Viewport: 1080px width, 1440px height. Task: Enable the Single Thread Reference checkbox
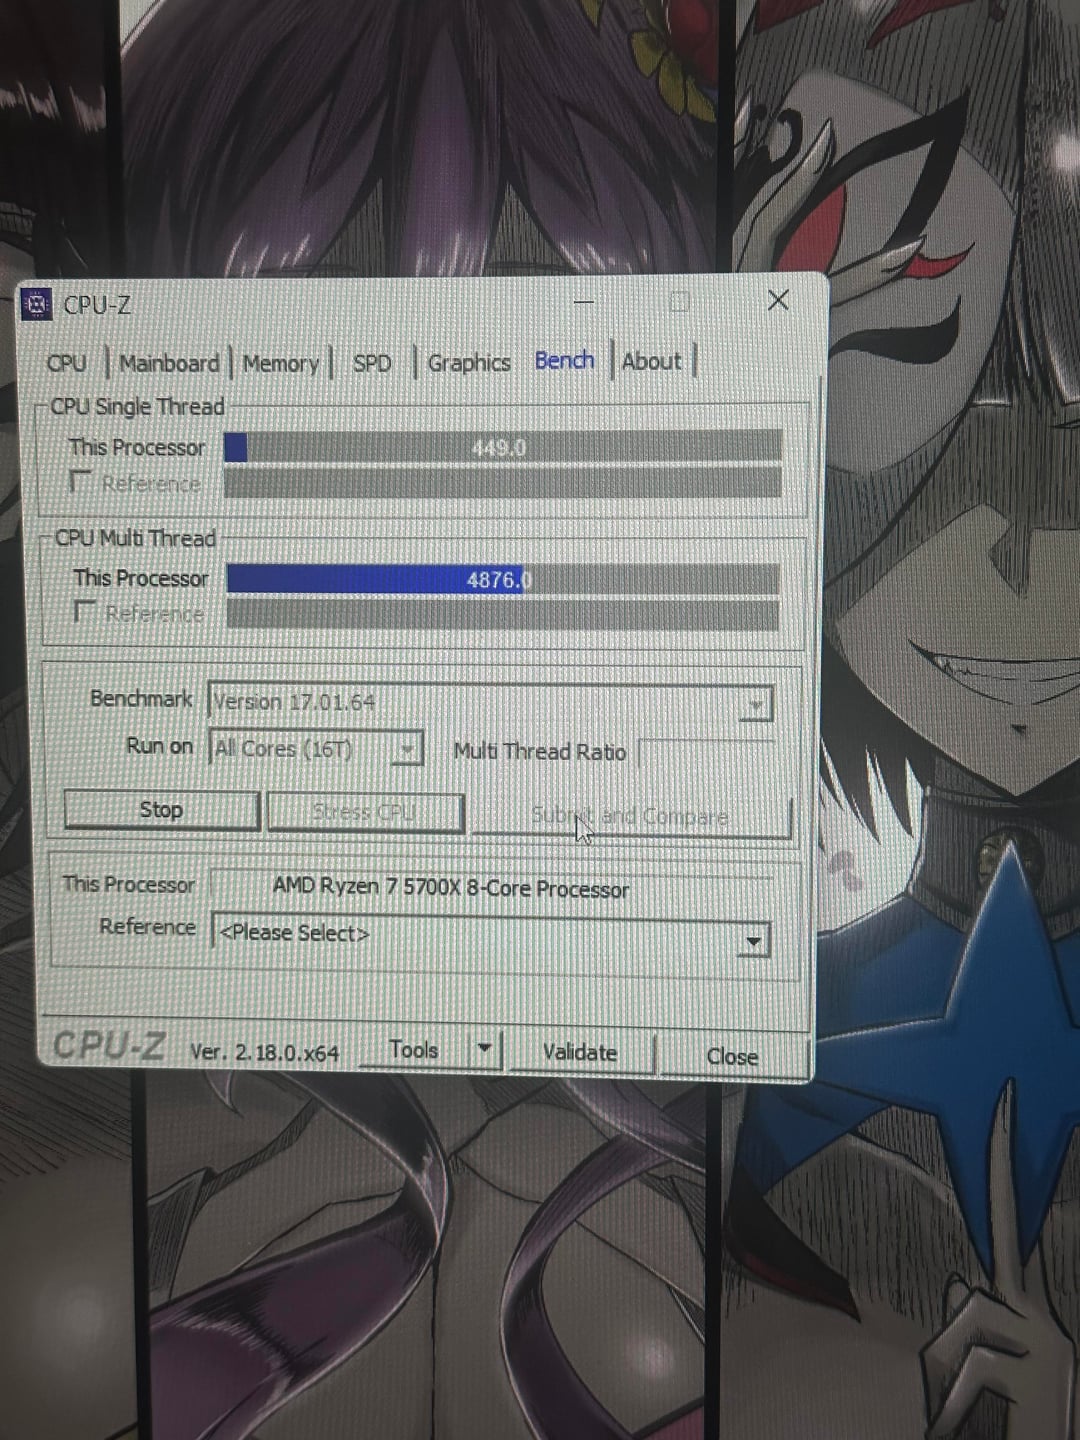click(81, 482)
